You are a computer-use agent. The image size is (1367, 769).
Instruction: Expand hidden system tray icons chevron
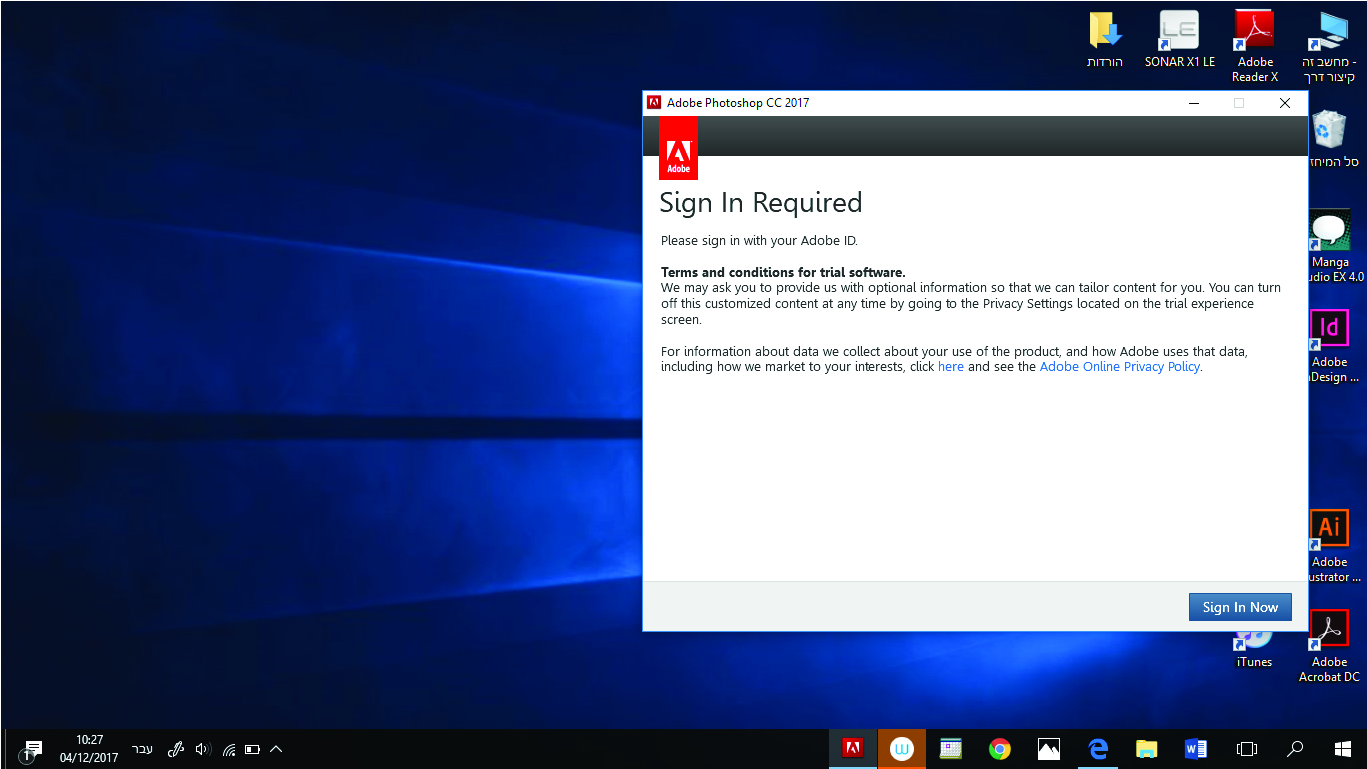pyautogui.click(x=276, y=749)
